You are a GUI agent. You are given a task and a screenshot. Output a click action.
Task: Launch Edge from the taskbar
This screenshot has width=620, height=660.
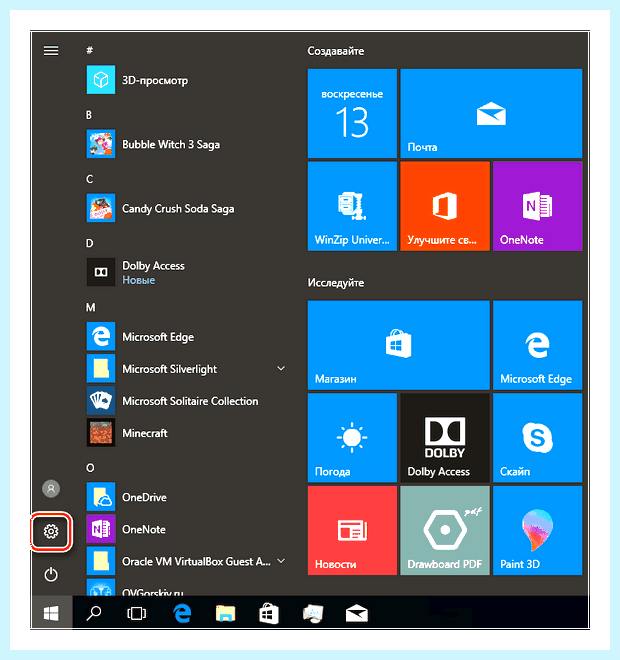pos(182,613)
